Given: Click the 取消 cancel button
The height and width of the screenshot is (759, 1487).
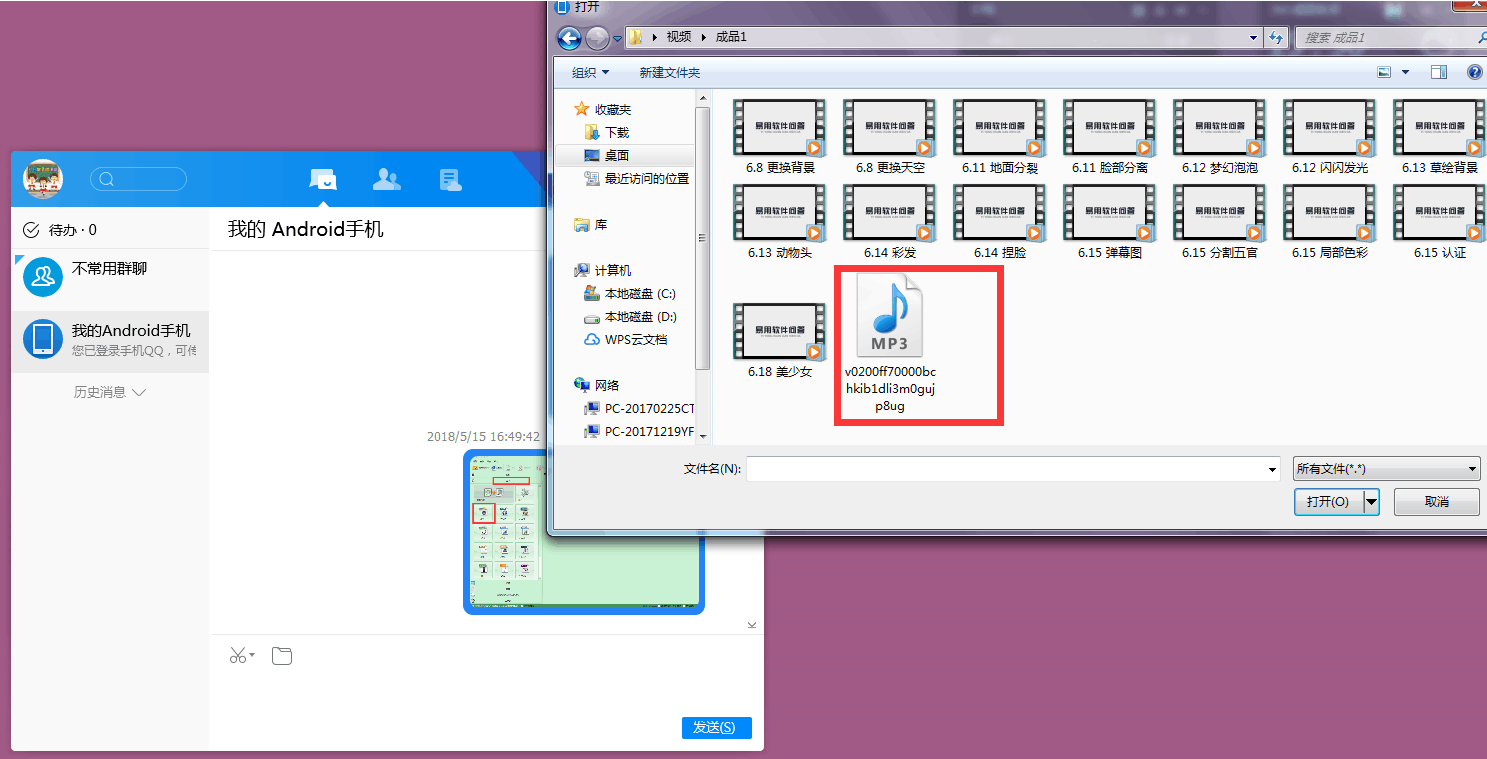Looking at the screenshot, I should click(x=1437, y=501).
